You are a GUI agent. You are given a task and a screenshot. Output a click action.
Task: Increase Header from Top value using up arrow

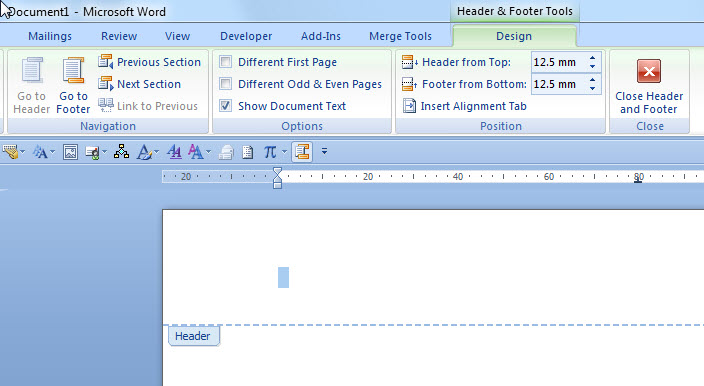click(593, 58)
